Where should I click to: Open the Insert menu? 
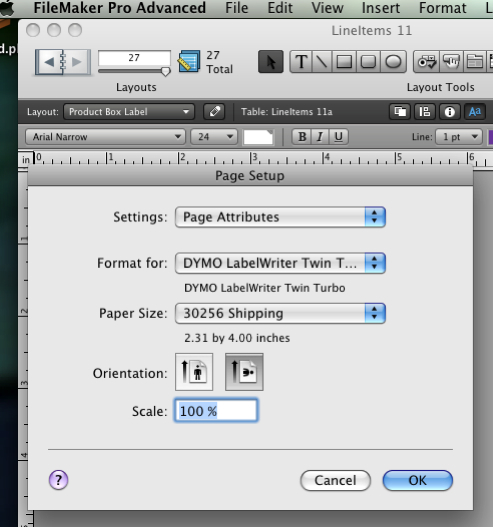point(381,7)
